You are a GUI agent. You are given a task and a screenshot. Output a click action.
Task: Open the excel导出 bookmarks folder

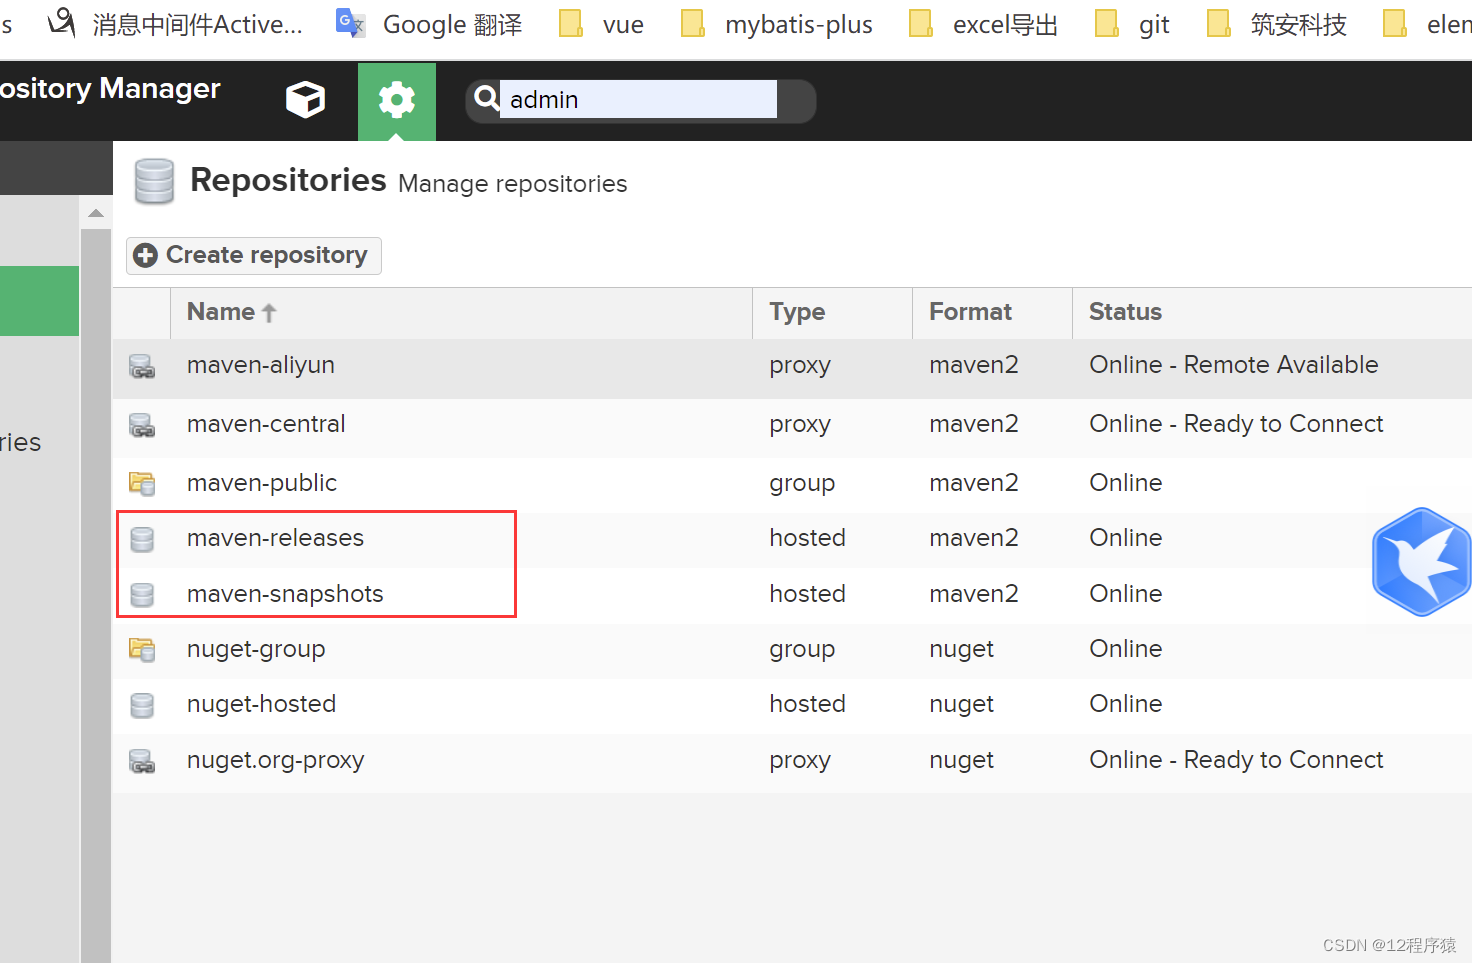983,24
